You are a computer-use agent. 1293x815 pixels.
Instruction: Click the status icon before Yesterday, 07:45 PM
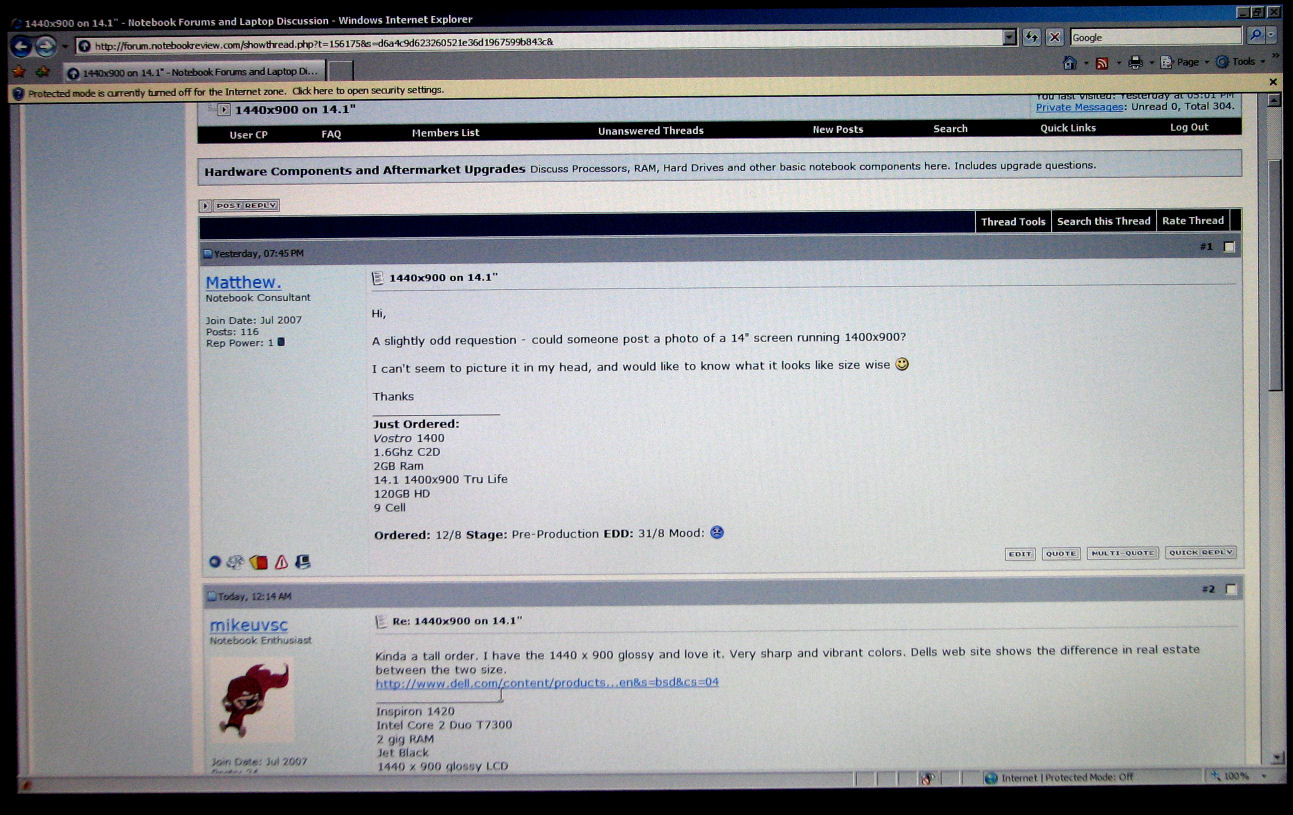(208, 254)
